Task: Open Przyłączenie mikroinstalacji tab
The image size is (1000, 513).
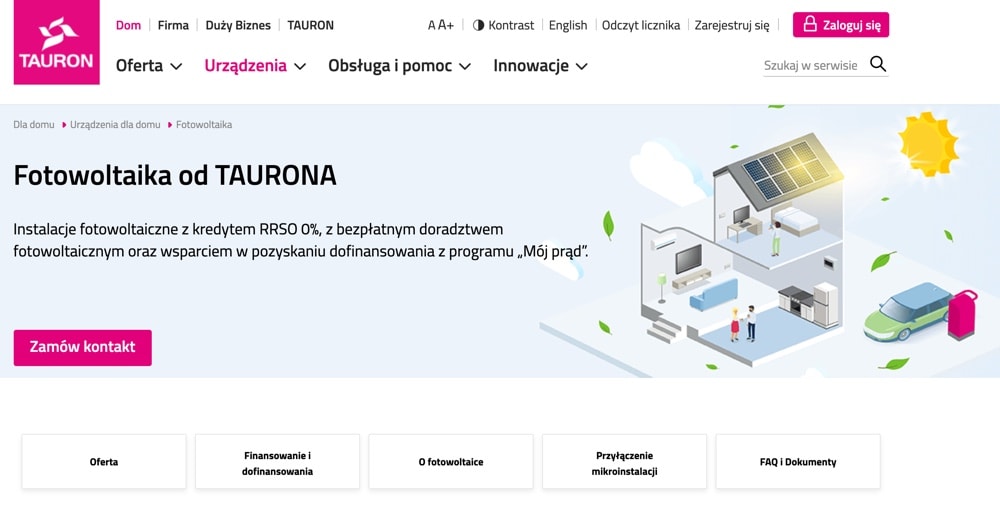Action: coord(624,462)
